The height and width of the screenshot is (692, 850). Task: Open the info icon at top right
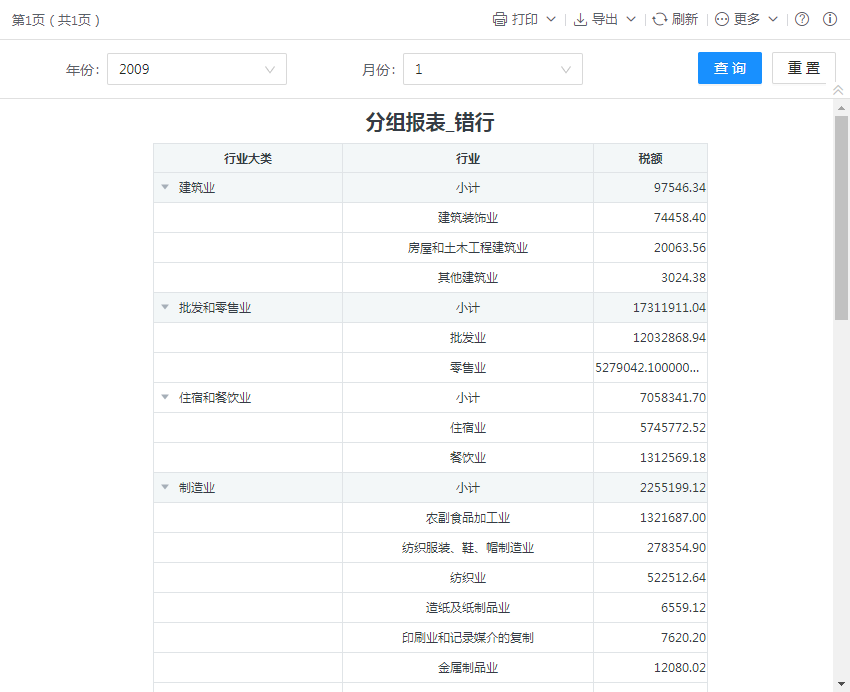pyautogui.click(x=830, y=20)
